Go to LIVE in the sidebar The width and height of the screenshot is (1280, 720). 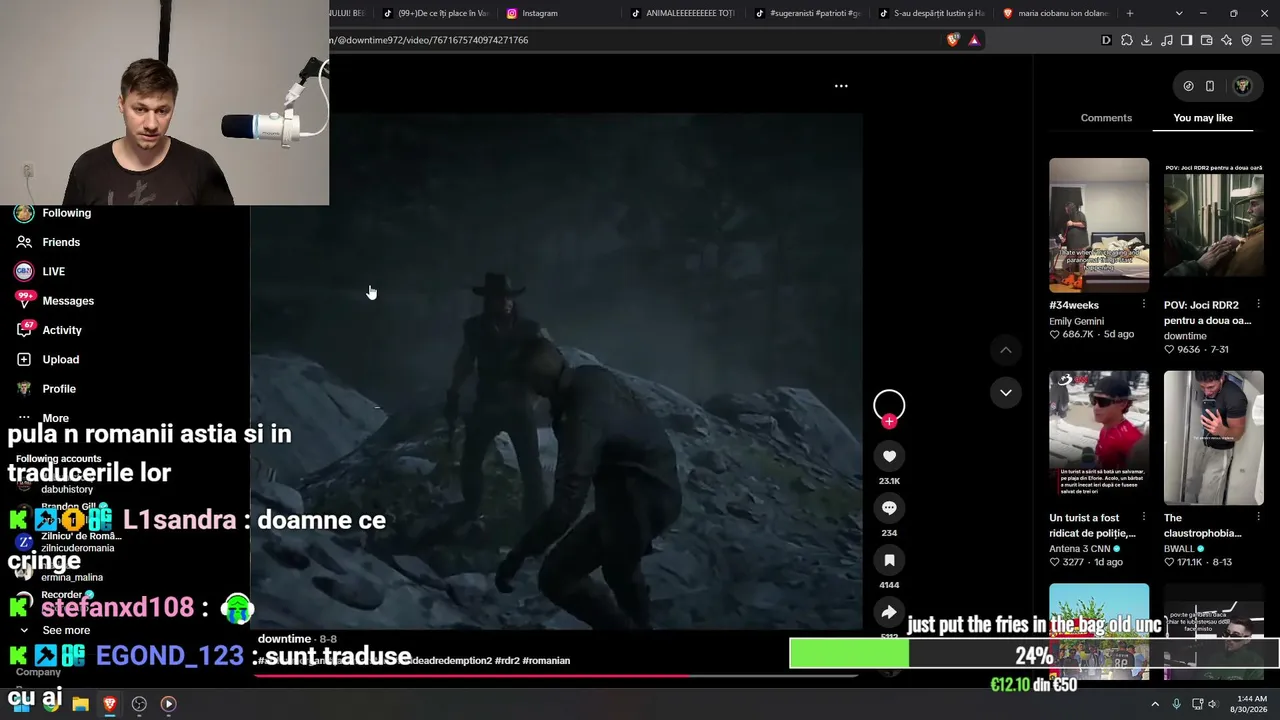coord(53,271)
